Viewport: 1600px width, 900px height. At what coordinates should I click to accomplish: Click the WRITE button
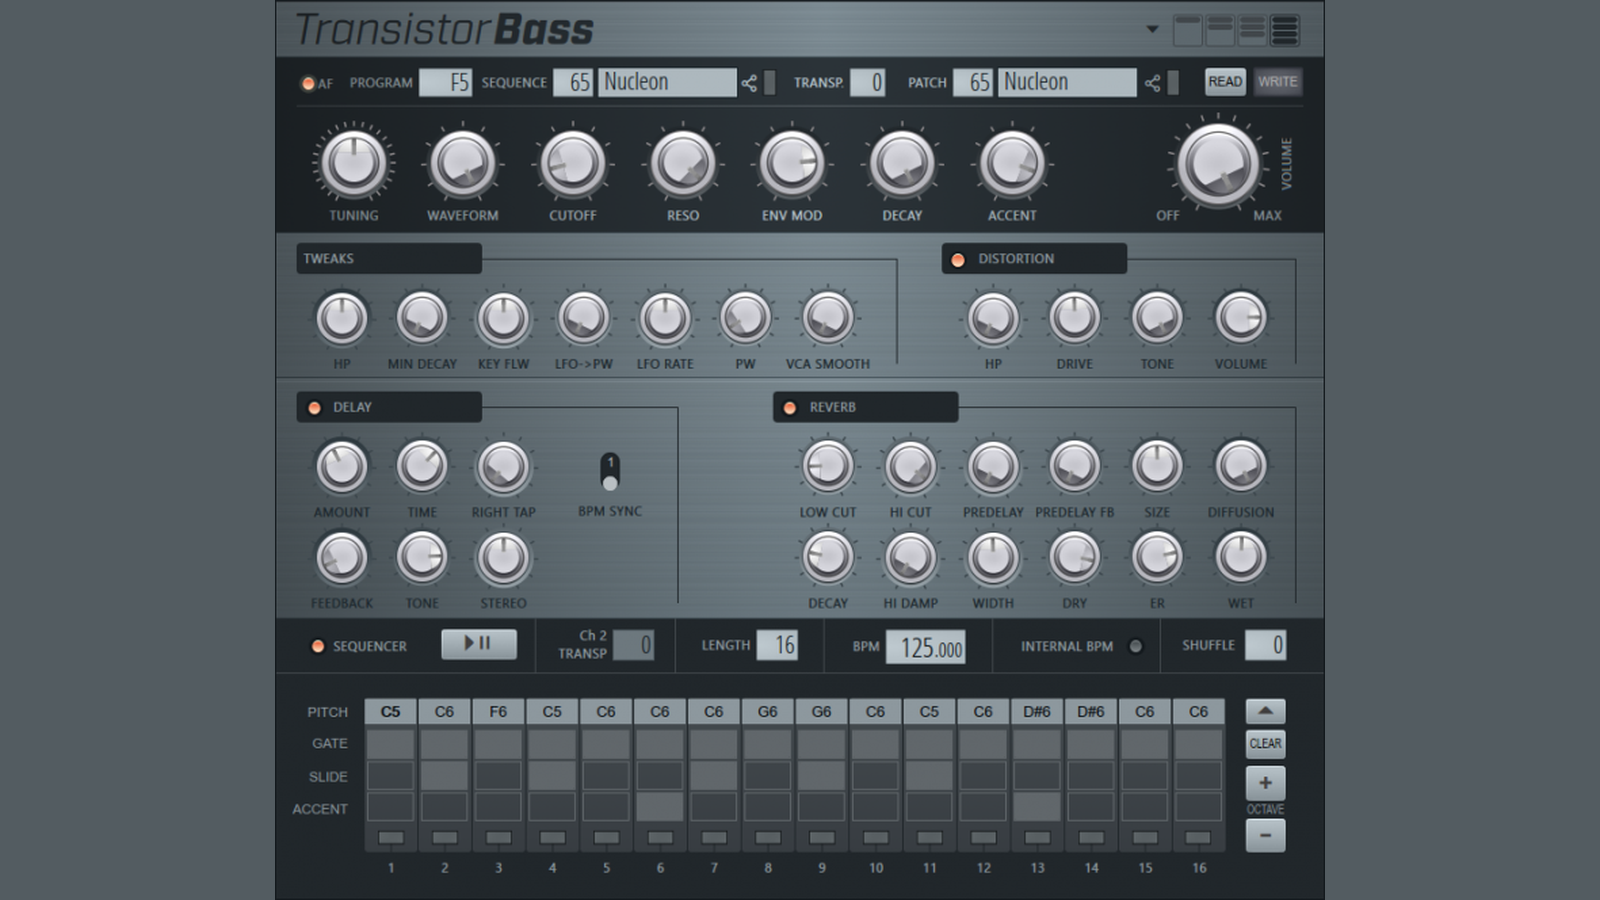pyautogui.click(x=1277, y=82)
